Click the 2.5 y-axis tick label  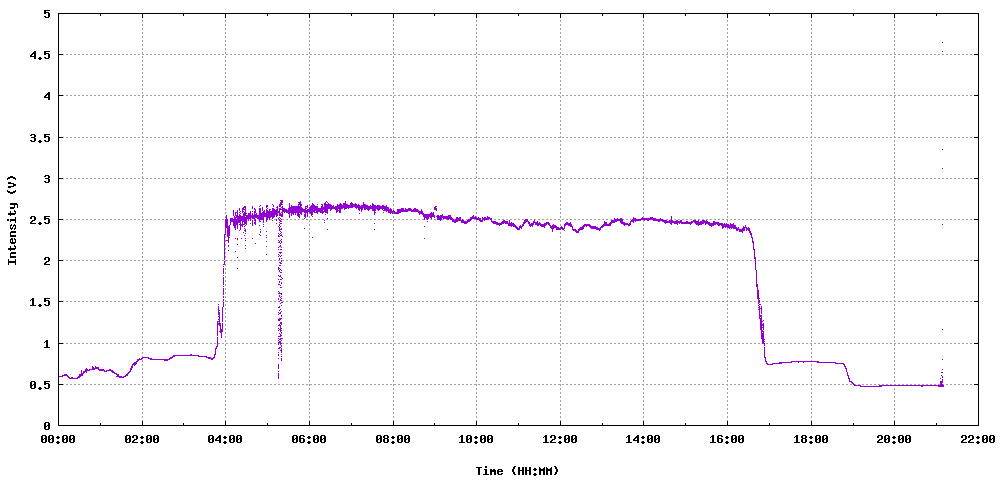pyautogui.click(x=41, y=220)
